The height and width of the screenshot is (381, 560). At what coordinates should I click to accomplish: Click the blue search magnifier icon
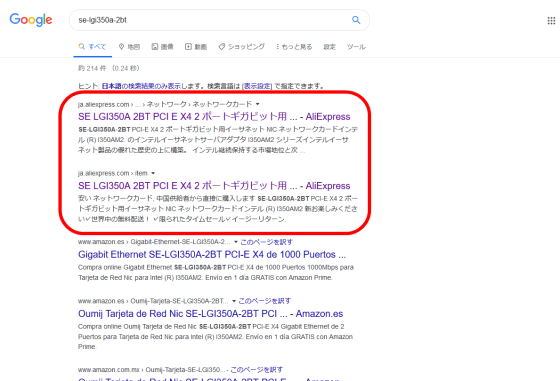coord(356,20)
